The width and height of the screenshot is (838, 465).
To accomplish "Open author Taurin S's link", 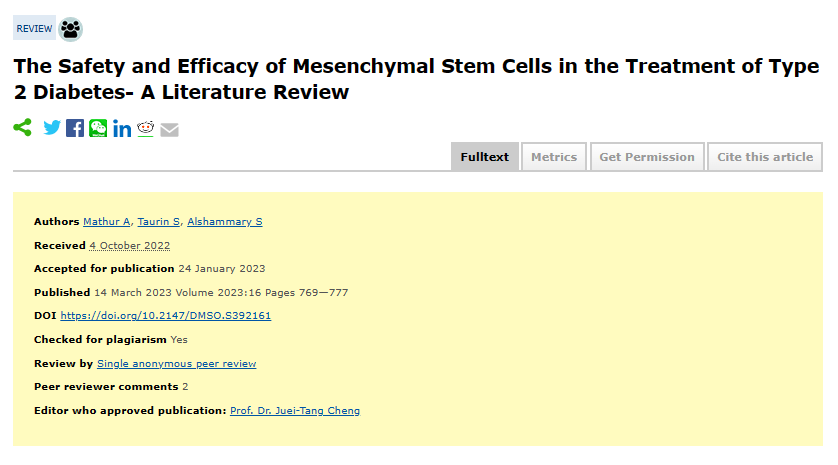I will 159,222.
